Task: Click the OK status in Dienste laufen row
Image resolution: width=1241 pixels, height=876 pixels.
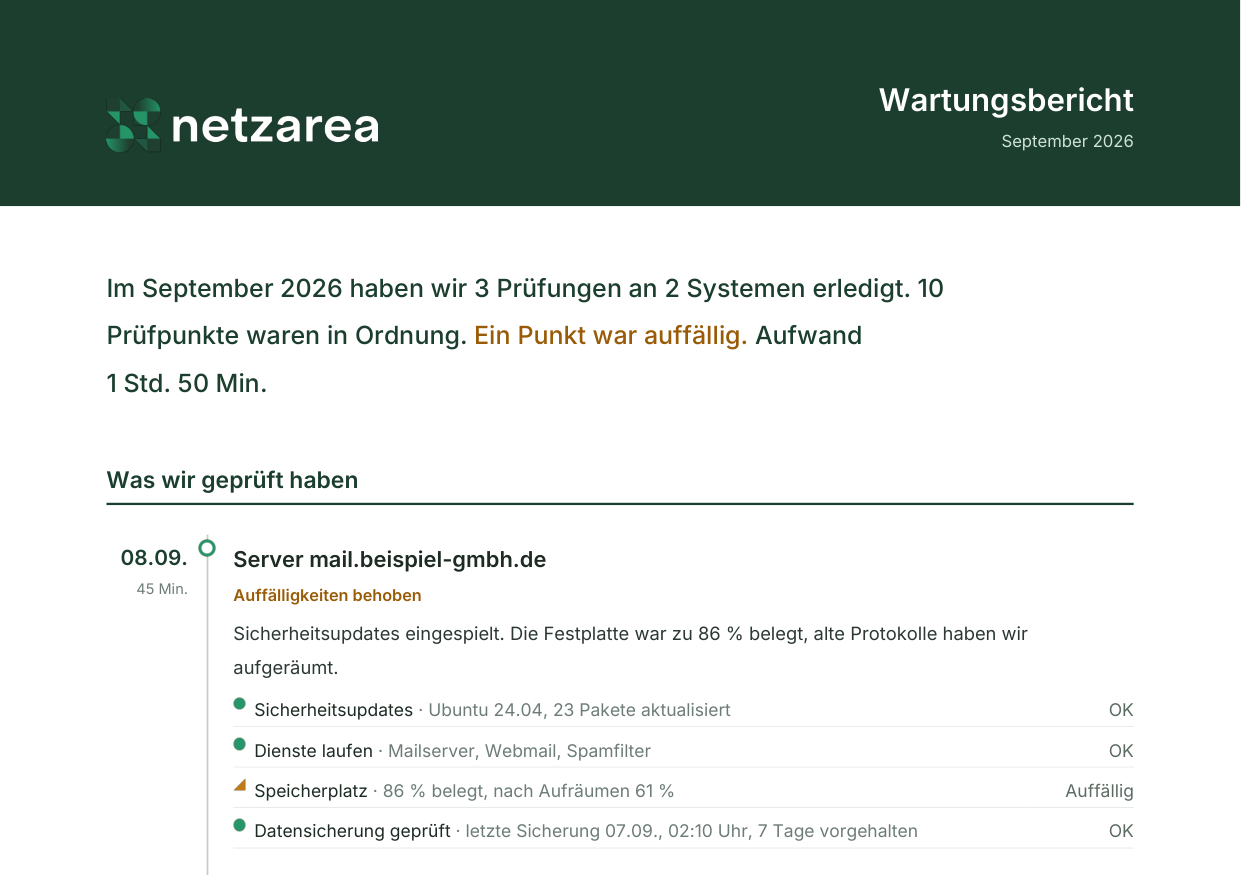Action: [x=1121, y=751]
